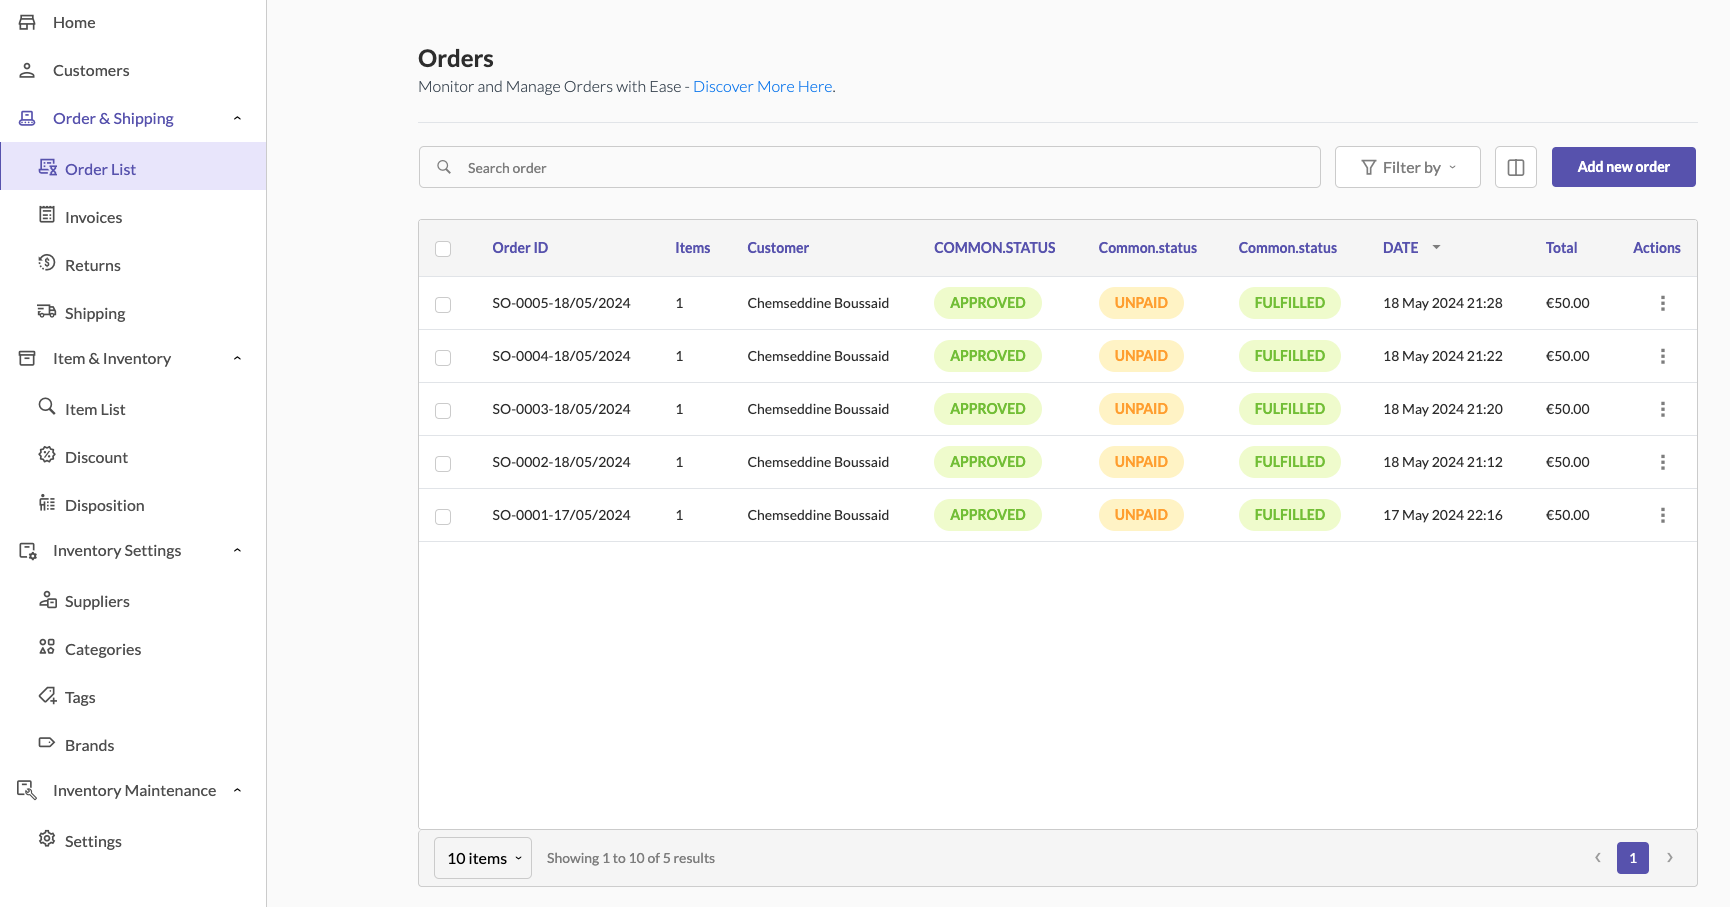Go to next page arrow
Screen dimensions: 1730x907
point(1669,858)
